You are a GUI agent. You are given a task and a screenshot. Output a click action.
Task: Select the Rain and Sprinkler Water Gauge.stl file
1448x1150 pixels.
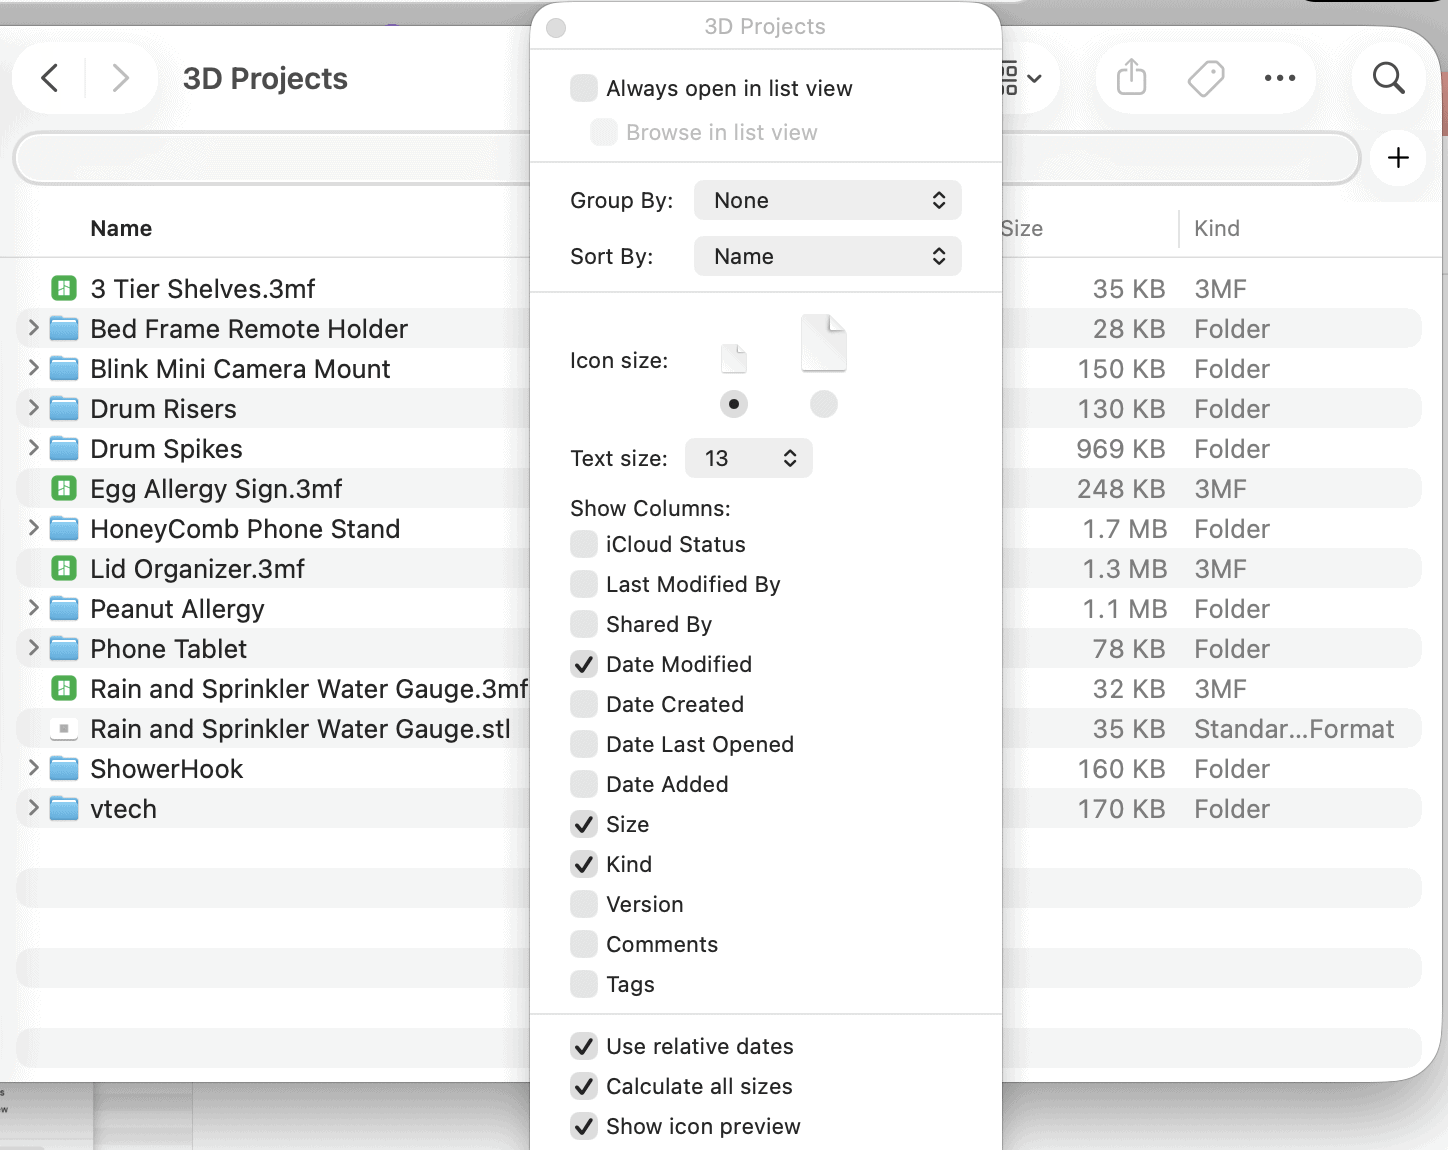tap(300, 728)
